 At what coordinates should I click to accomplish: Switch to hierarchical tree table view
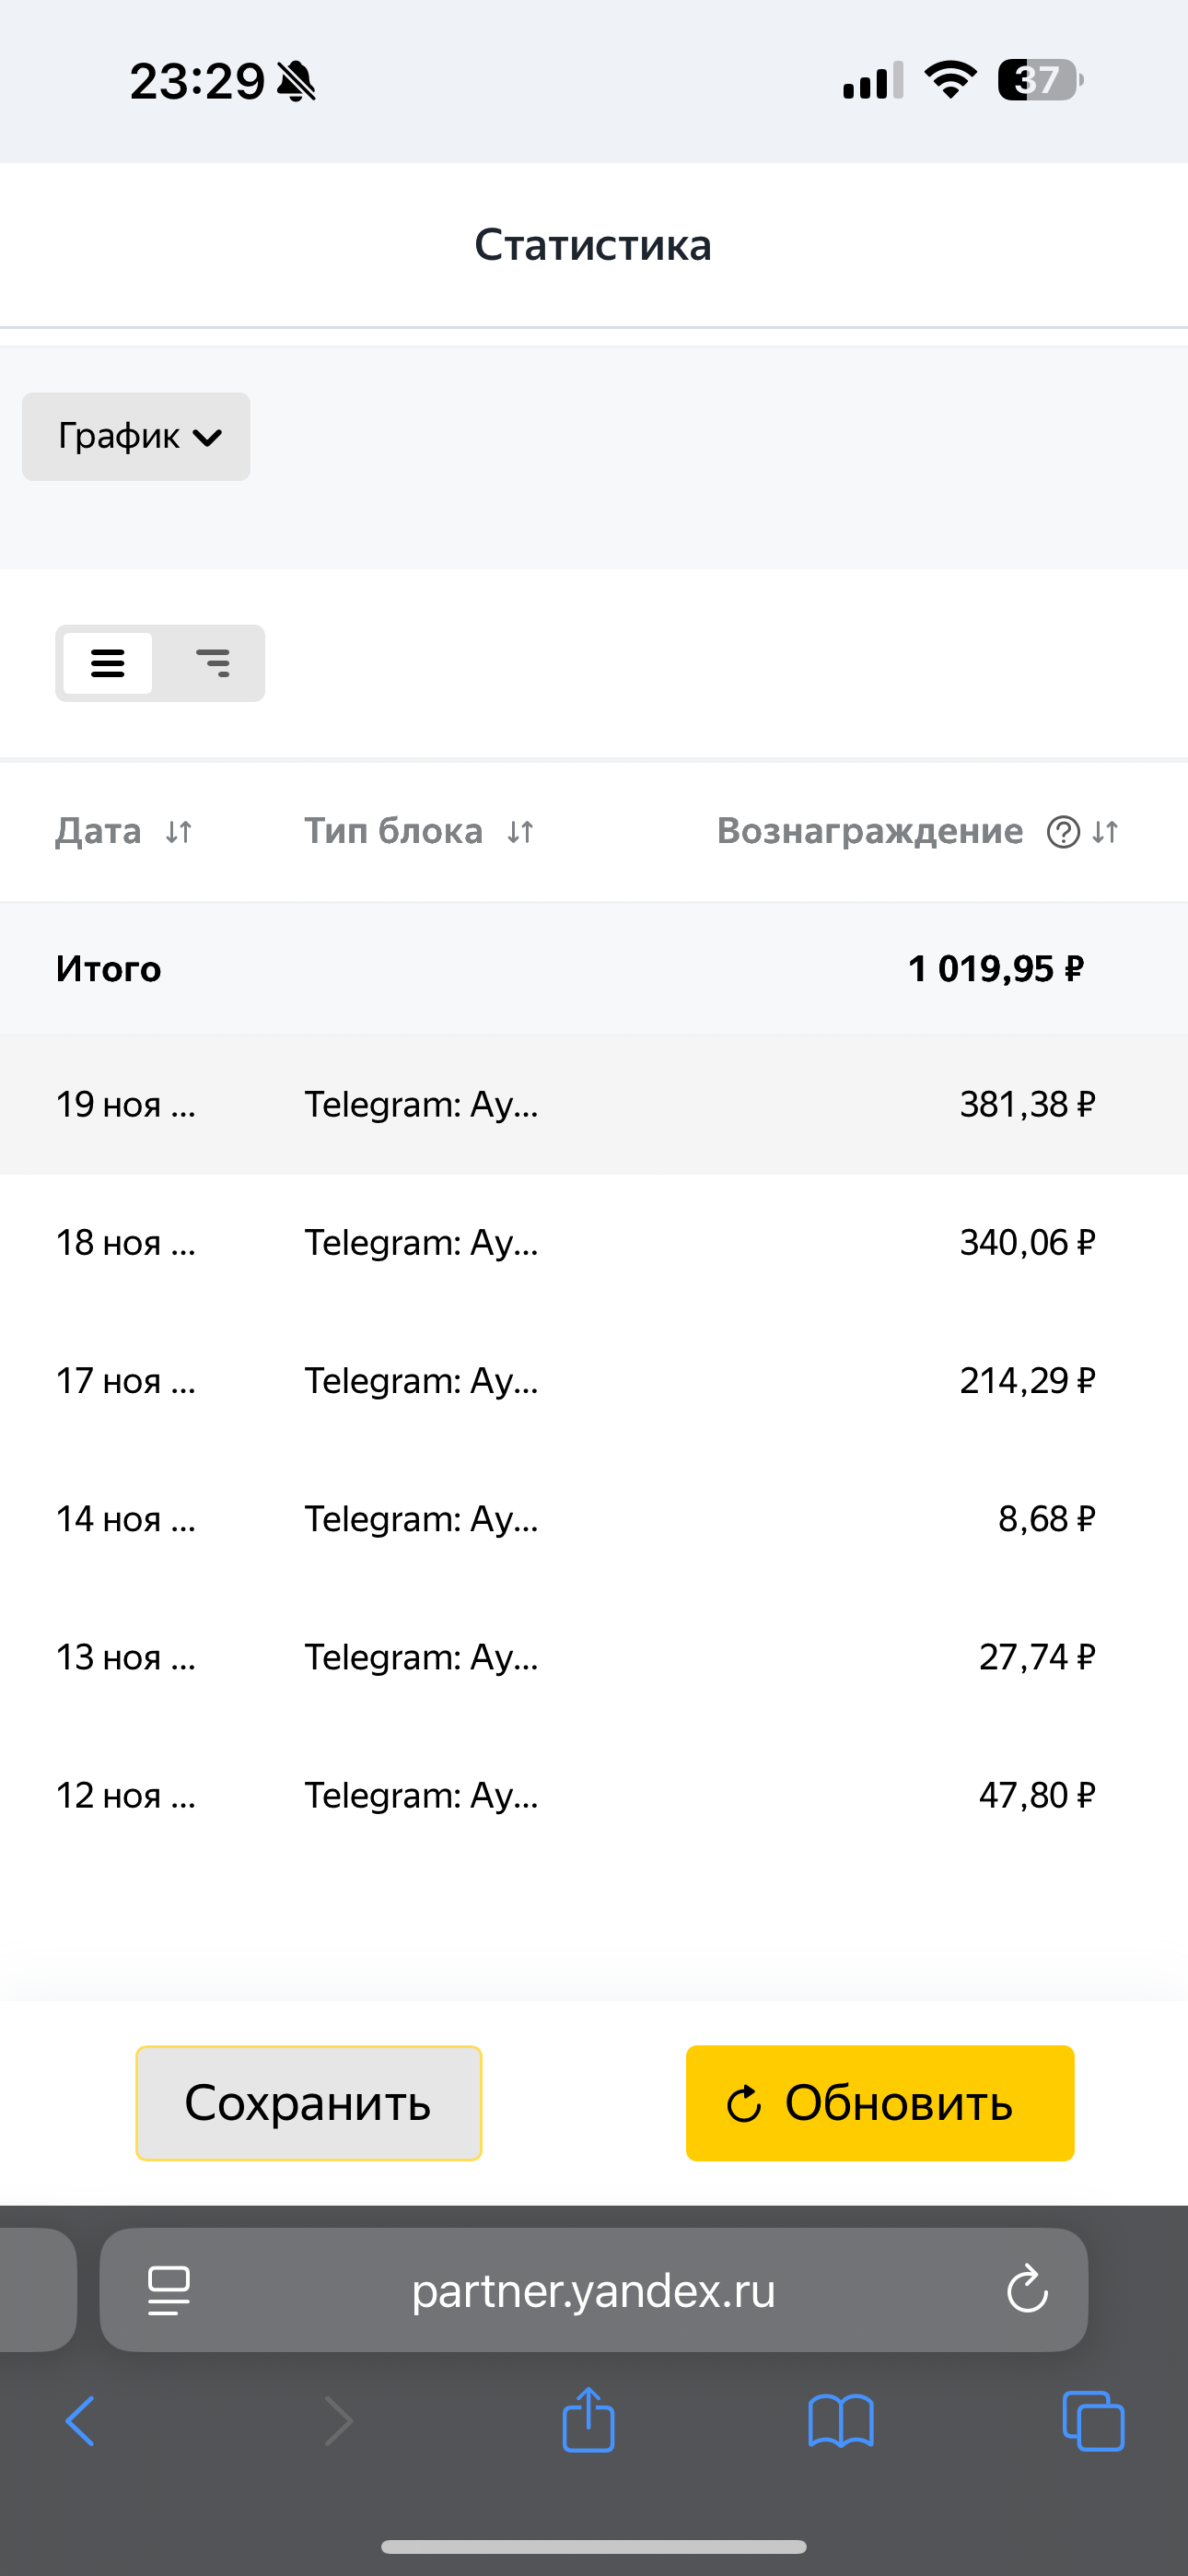212,663
